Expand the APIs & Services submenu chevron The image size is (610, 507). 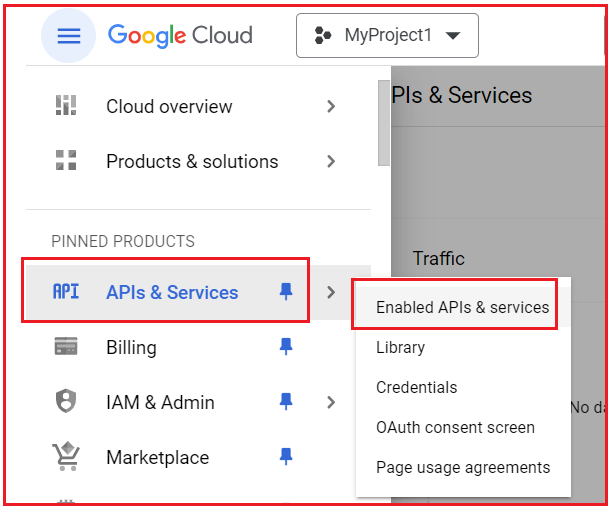pyautogui.click(x=331, y=292)
